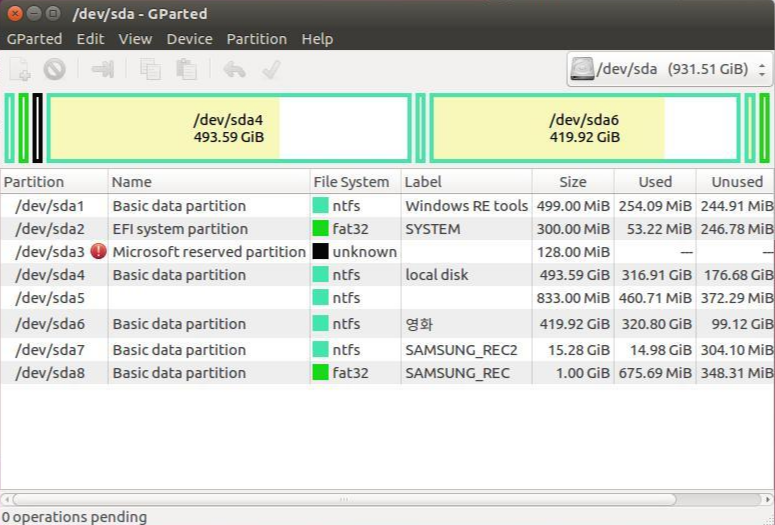Select the /dev/sda2 partition row
This screenshot has height=525, width=775.
coord(387,229)
